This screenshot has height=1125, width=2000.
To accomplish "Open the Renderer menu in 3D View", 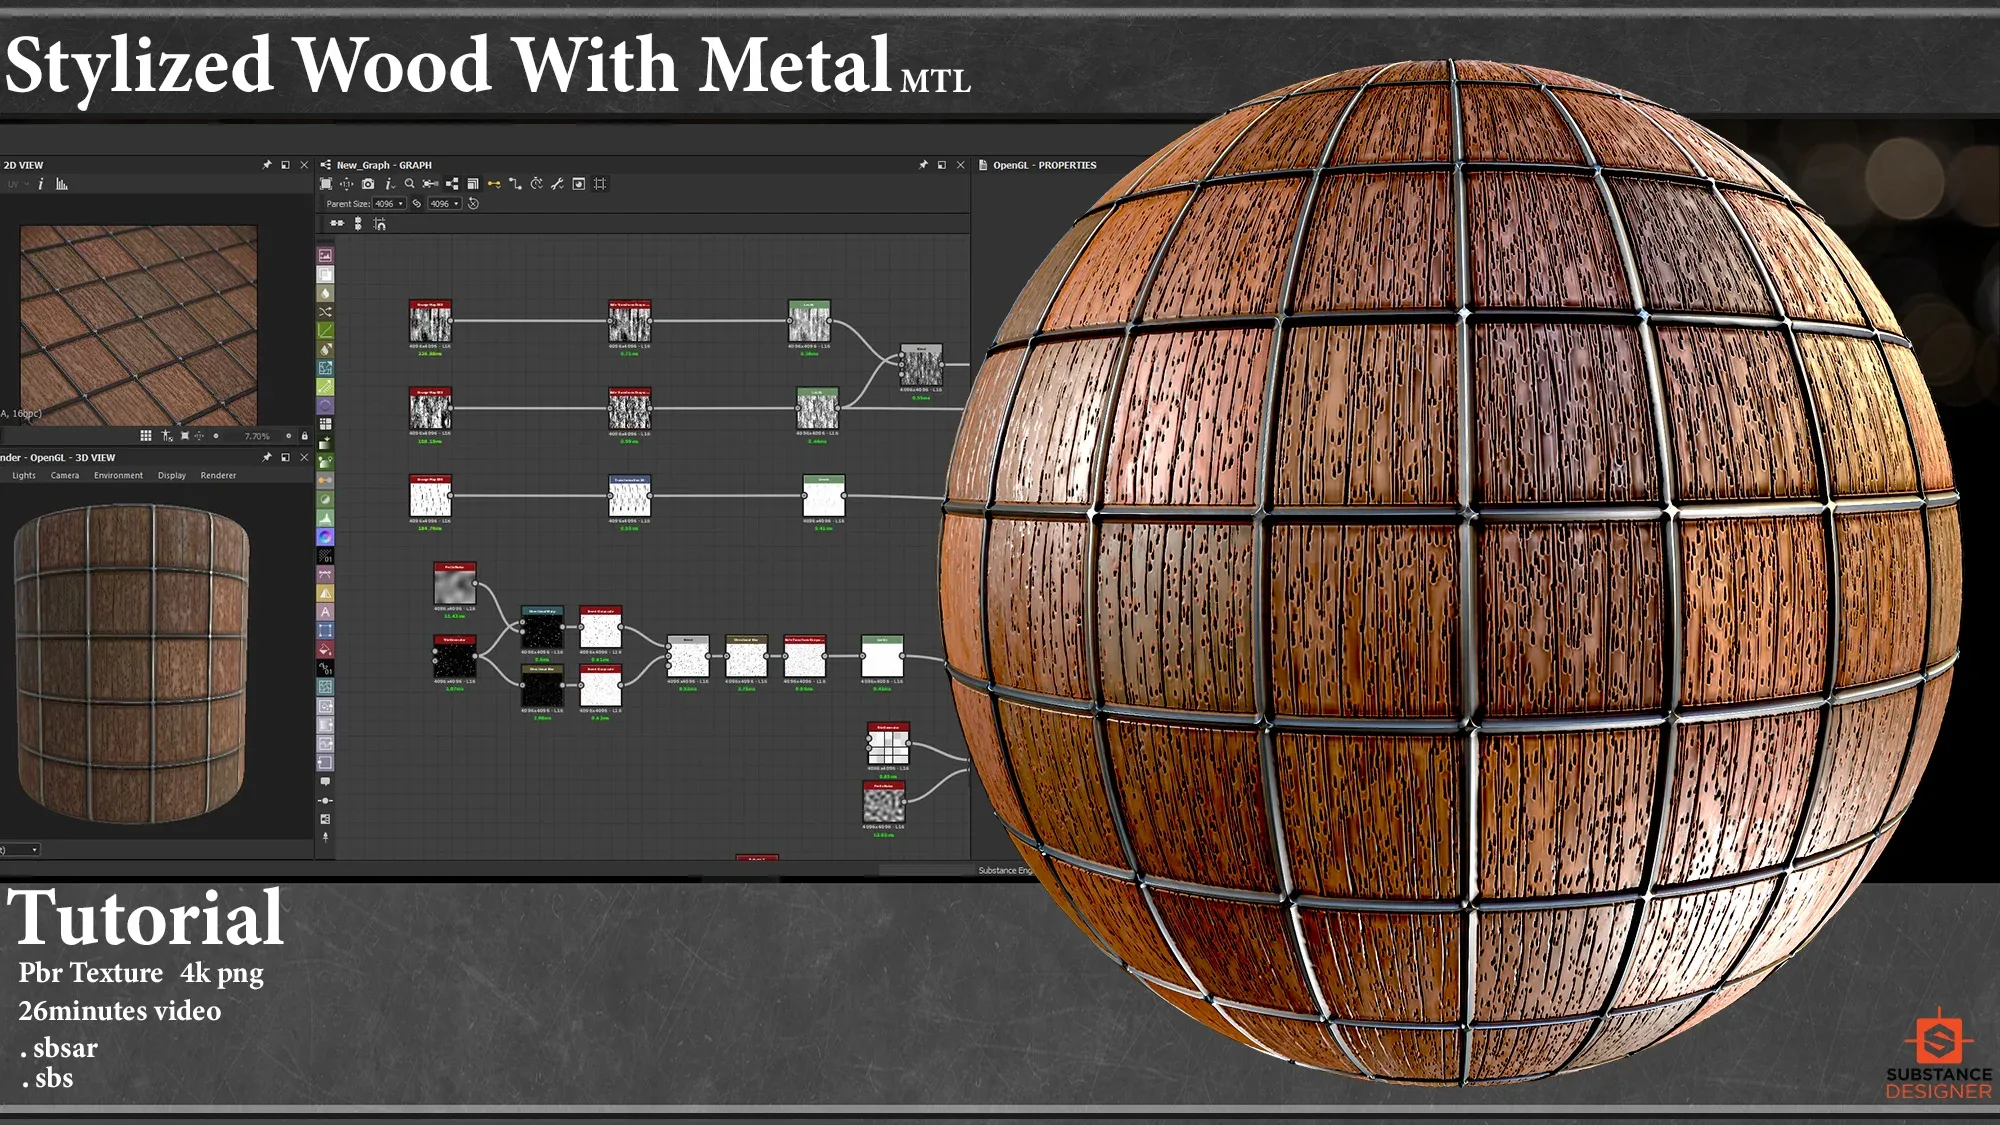I will coord(218,476).
